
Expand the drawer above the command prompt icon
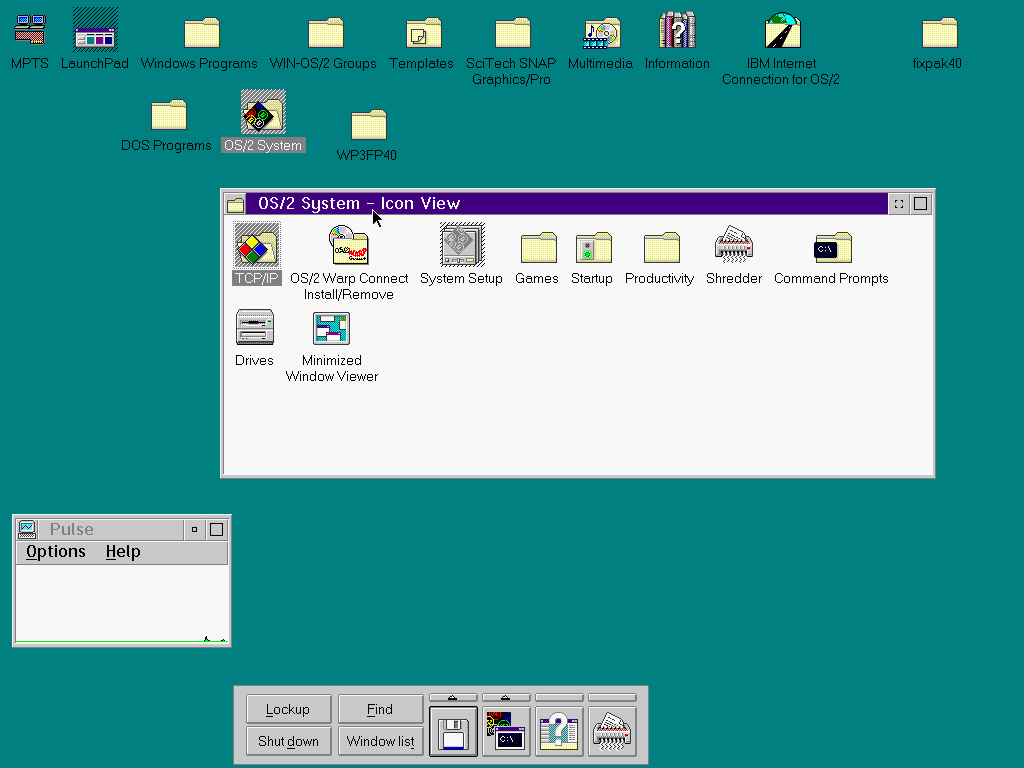(x=506, y=697)
